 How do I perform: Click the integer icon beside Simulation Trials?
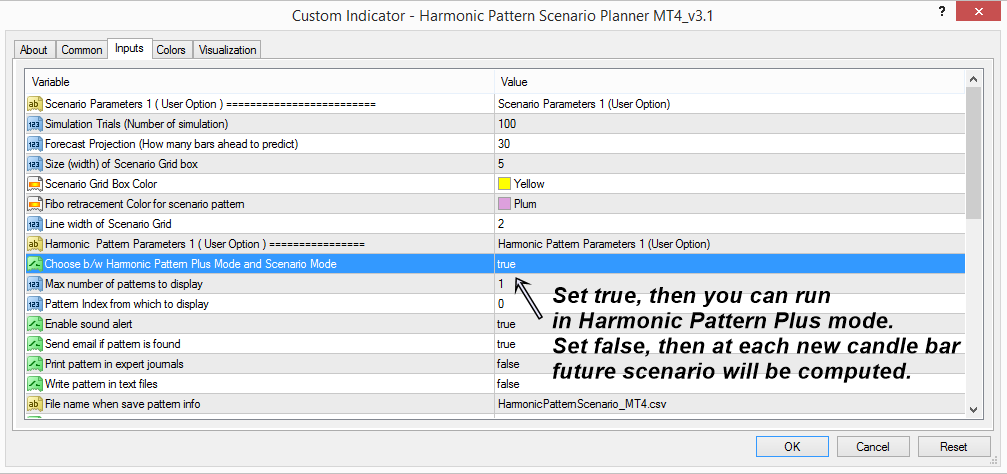[x=34, y=124]
